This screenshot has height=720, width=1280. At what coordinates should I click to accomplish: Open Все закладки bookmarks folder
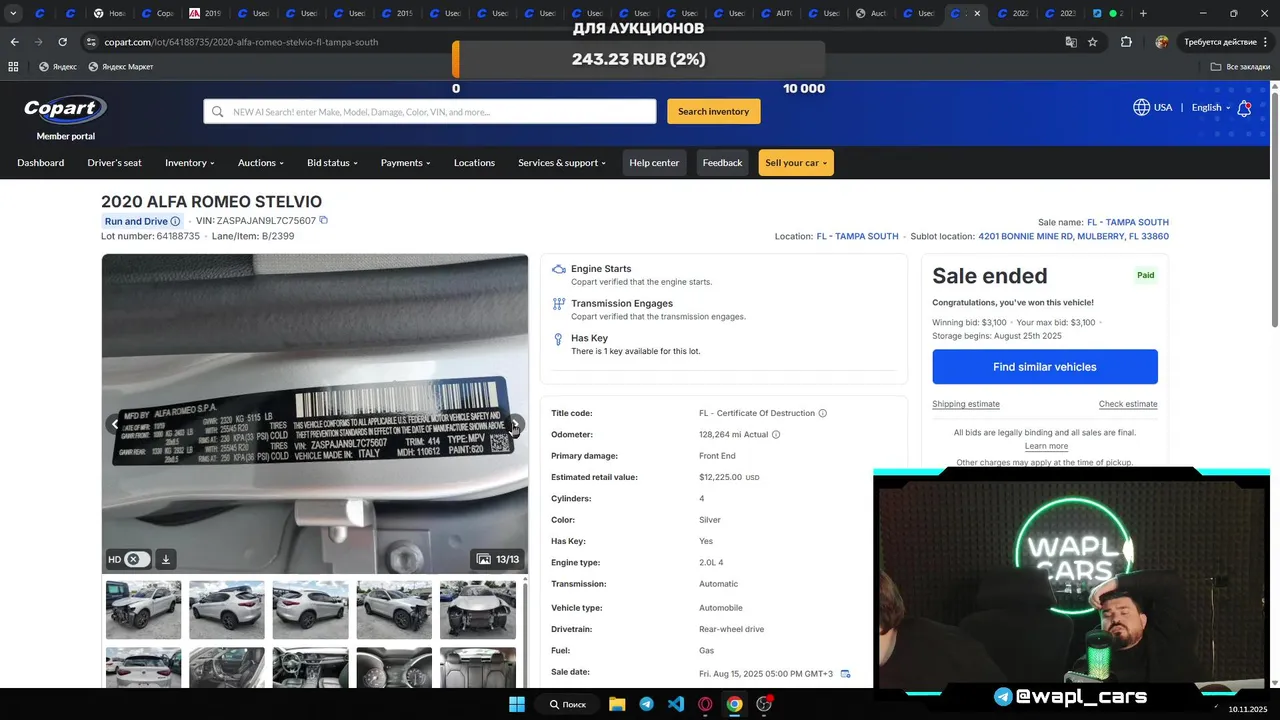pyautogui.click(x=1240, y=67)
